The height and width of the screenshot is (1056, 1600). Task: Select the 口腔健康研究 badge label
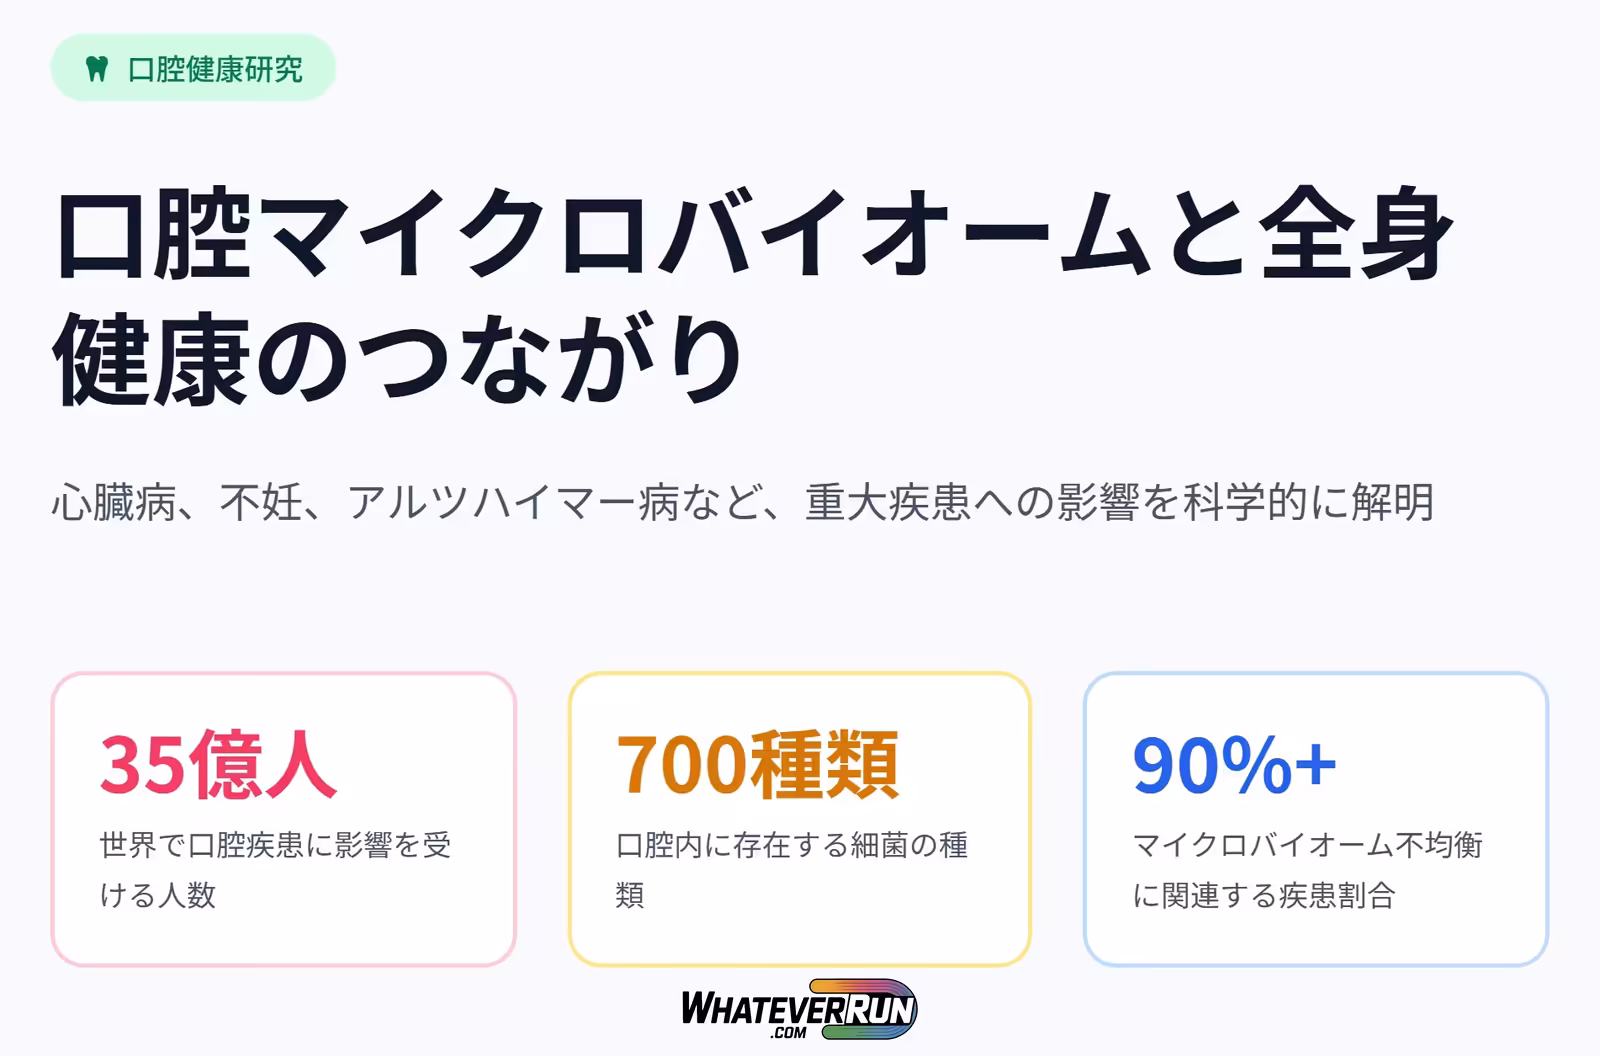click(215, 69)
